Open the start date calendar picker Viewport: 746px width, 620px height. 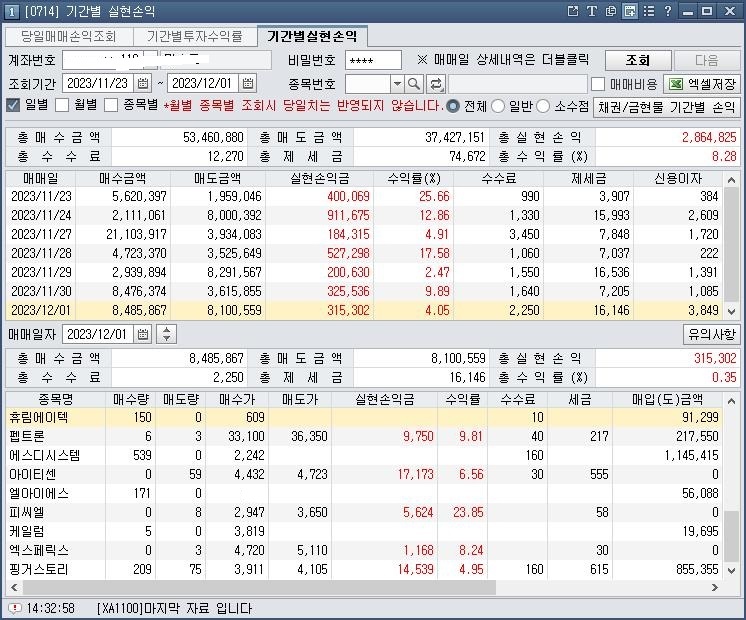pyautogui.click(x=143, y=84)
